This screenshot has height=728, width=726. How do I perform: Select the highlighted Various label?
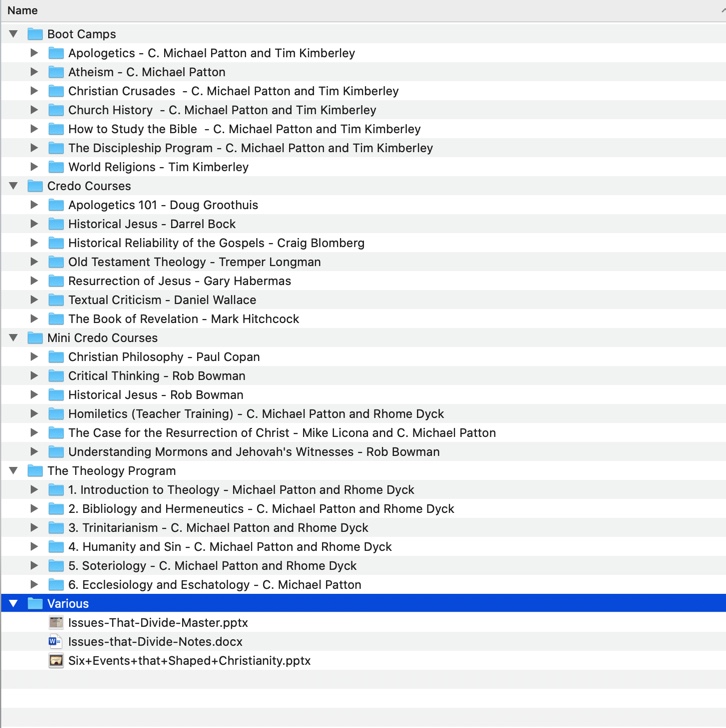click(x=68, y=603)
